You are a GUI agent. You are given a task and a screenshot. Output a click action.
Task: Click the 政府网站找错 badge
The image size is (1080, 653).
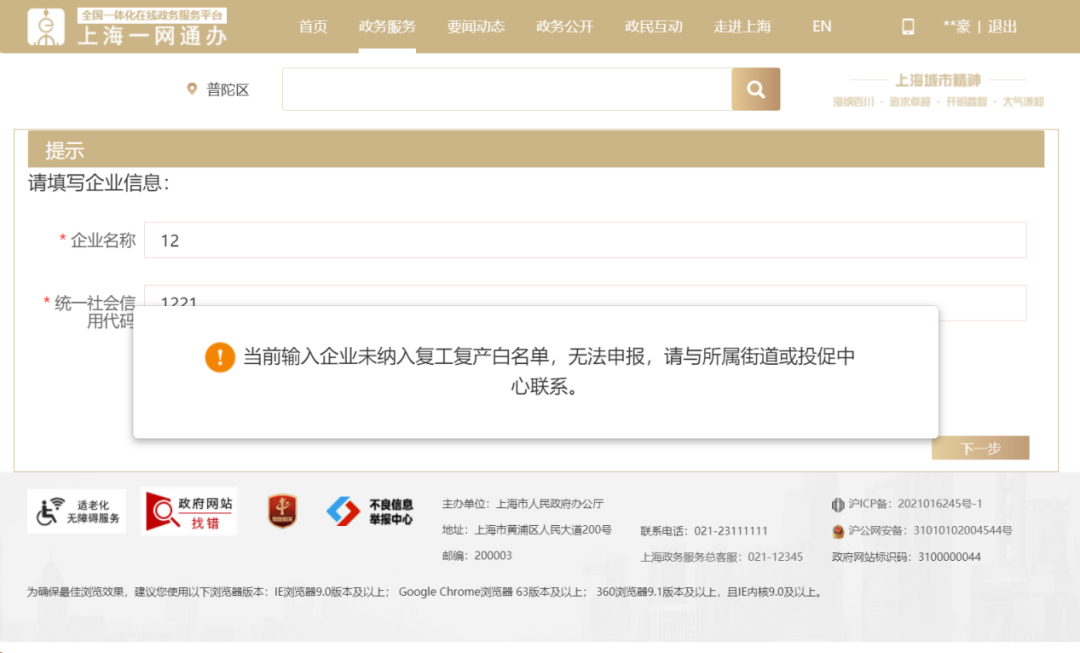coord(189,511)
